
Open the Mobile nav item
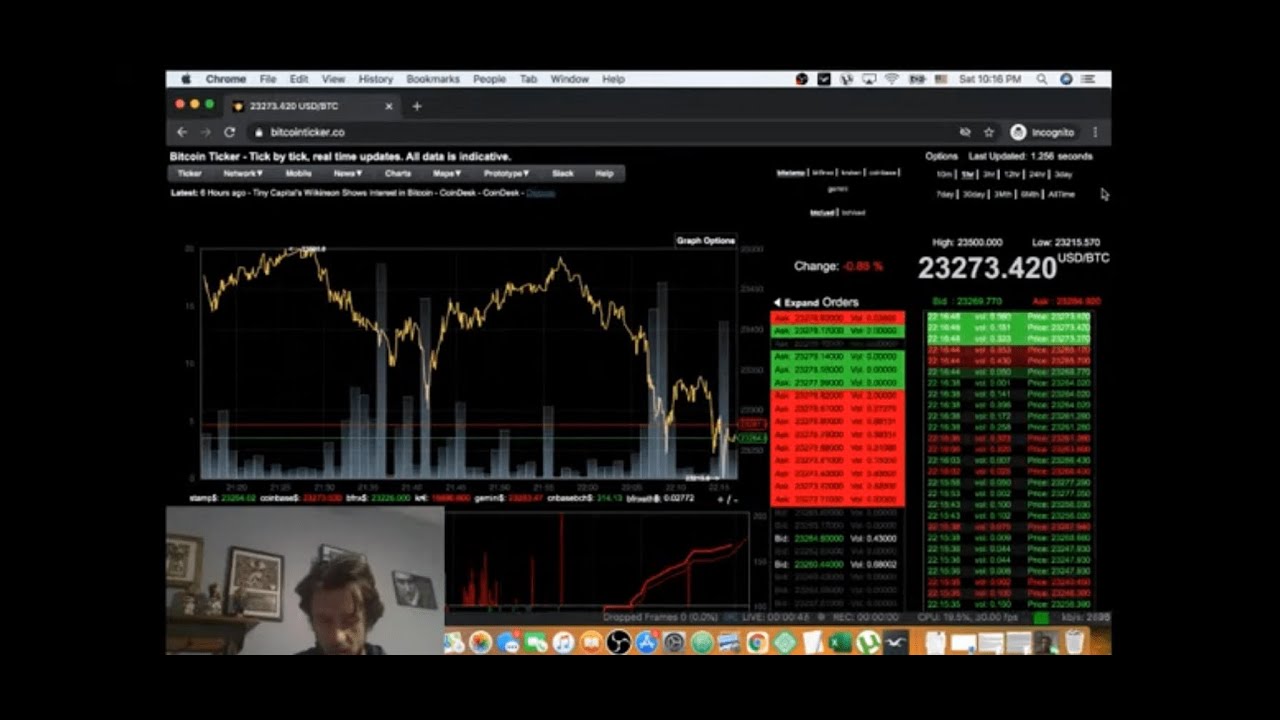[298, 173]
